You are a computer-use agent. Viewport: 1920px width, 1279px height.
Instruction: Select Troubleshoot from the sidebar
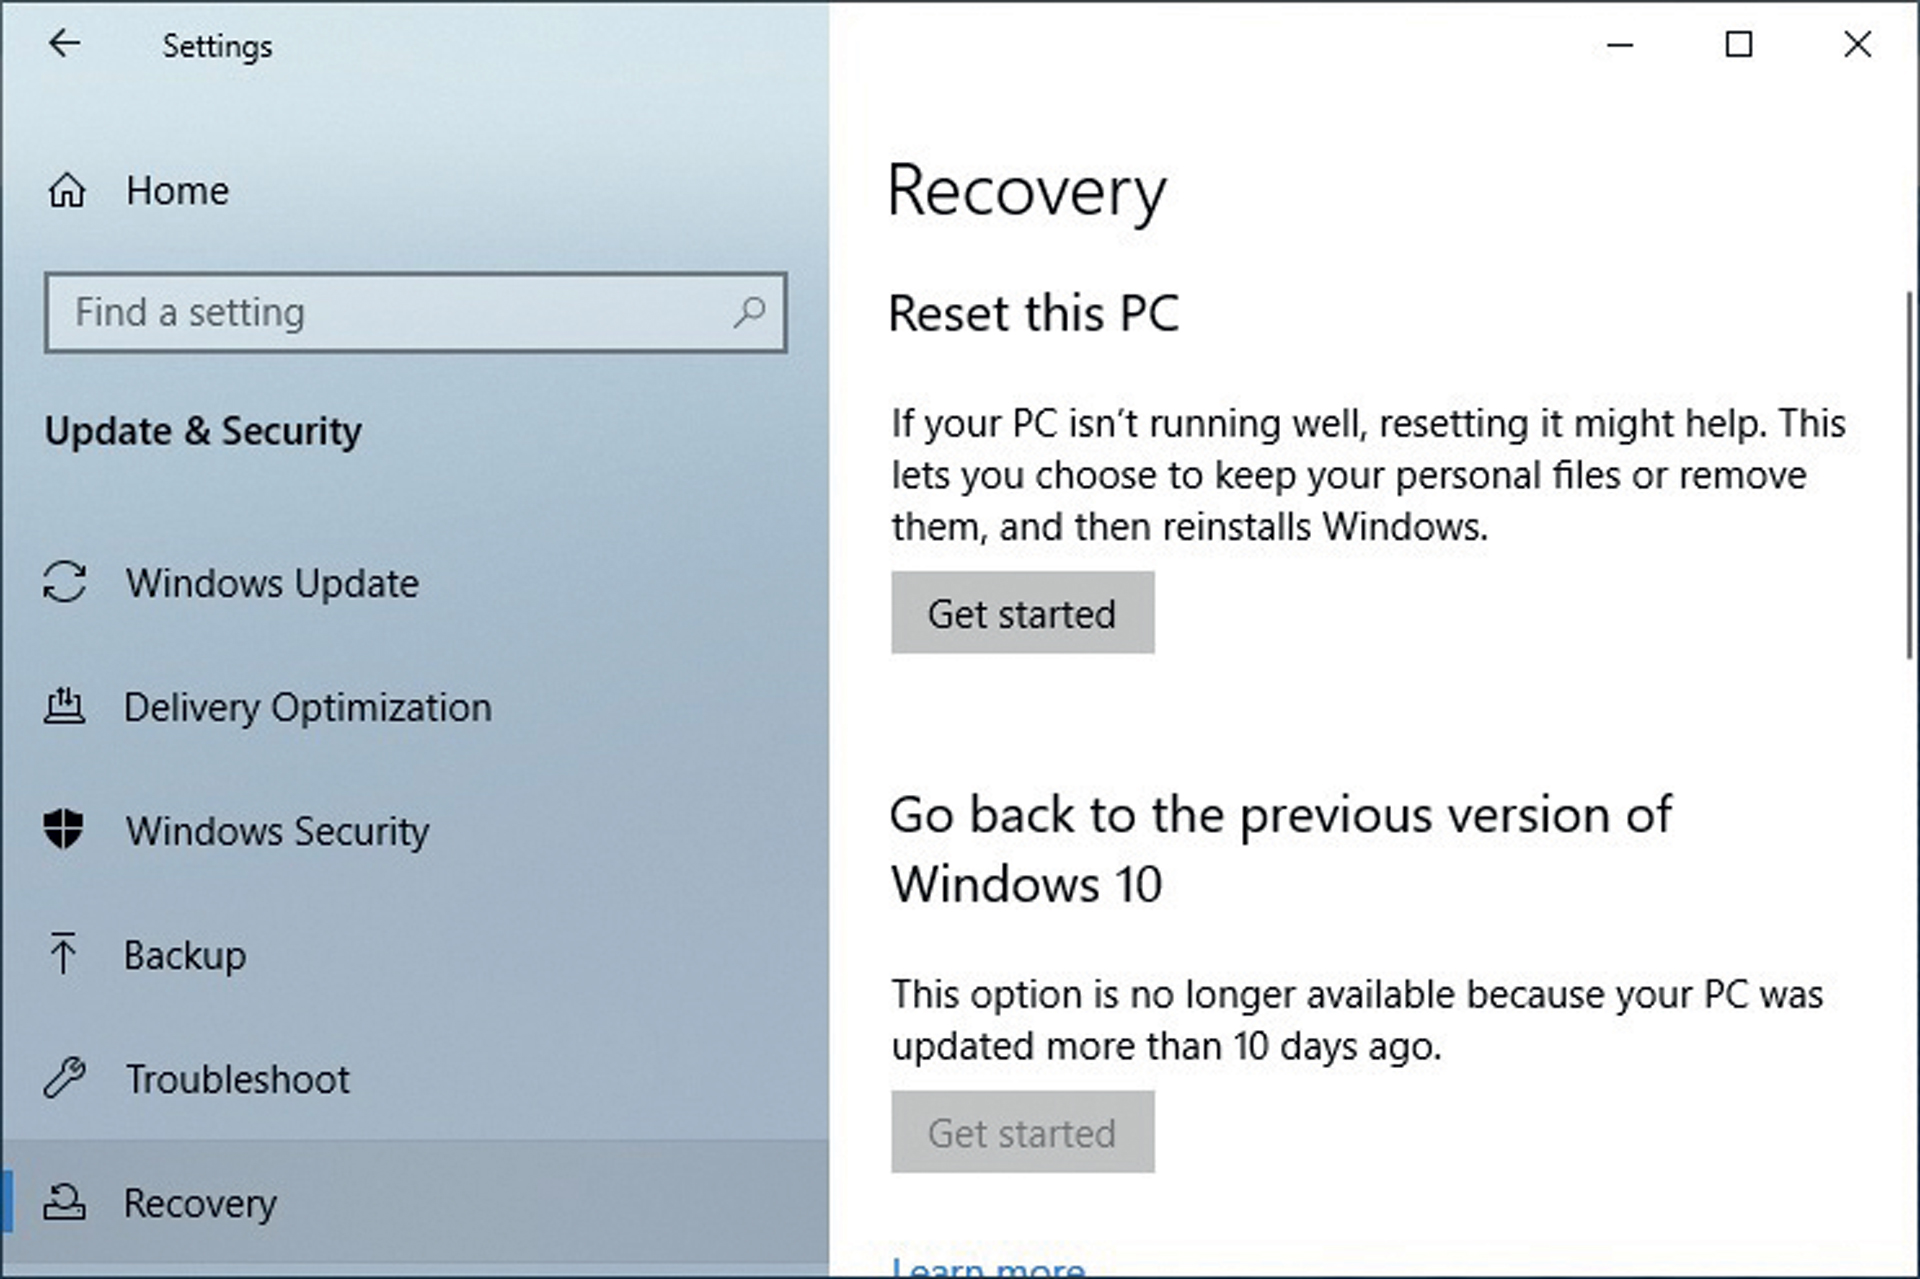point(238,1079)
